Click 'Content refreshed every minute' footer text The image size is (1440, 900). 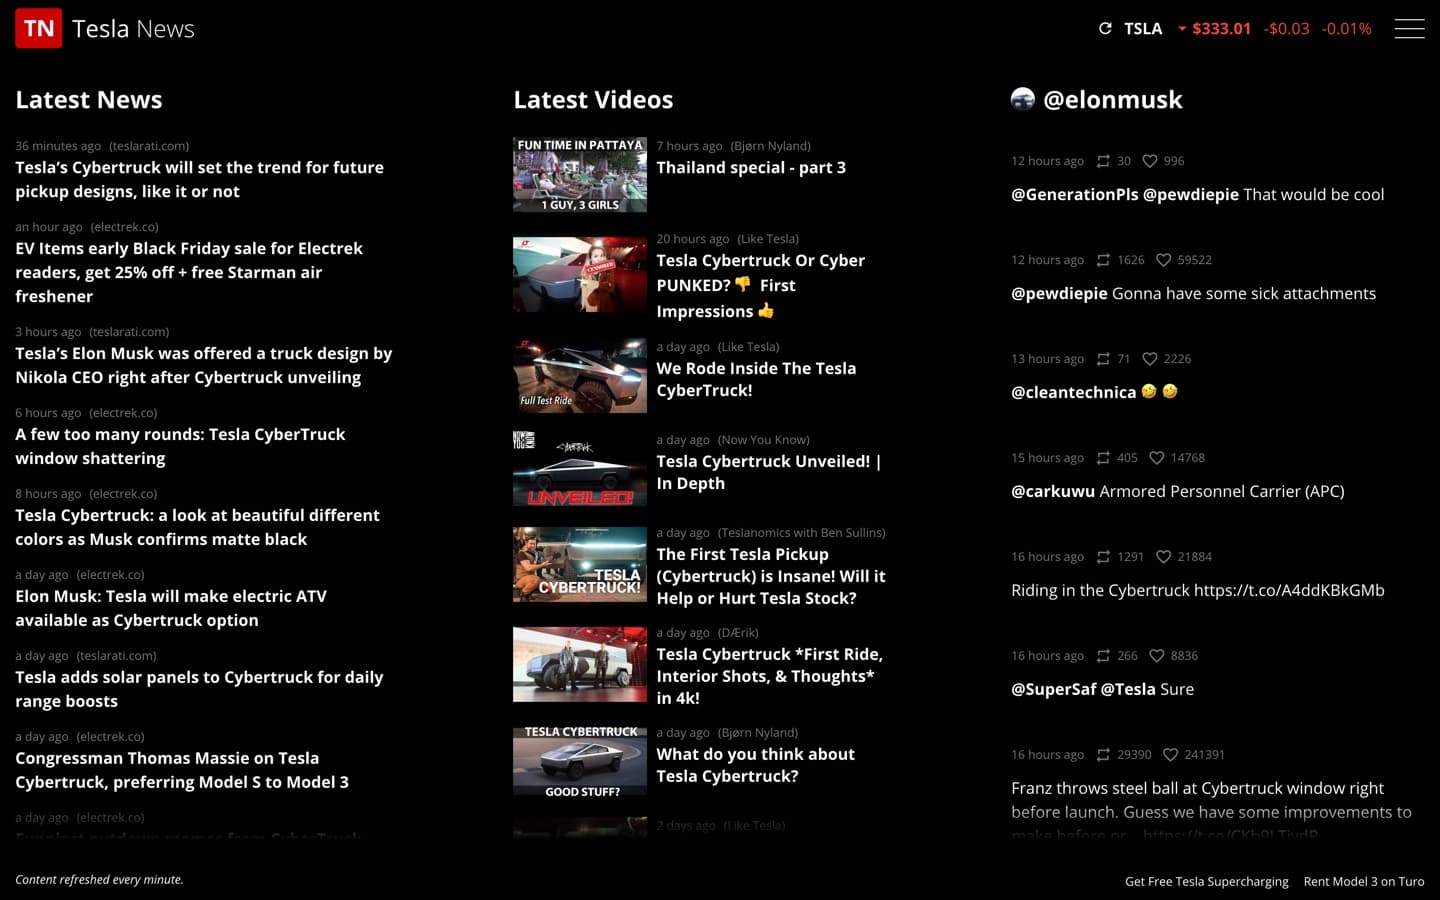coord(99,880)
